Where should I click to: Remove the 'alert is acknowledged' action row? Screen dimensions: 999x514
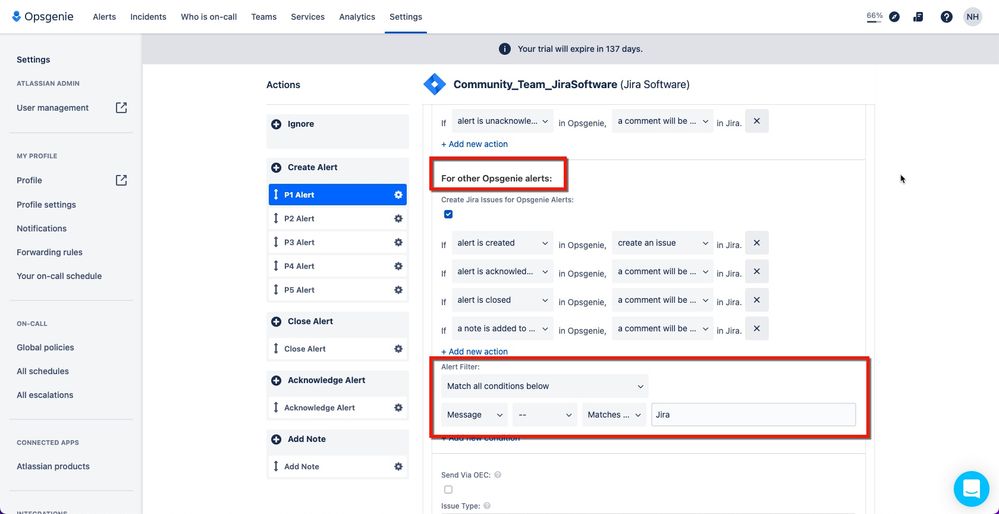757,271
